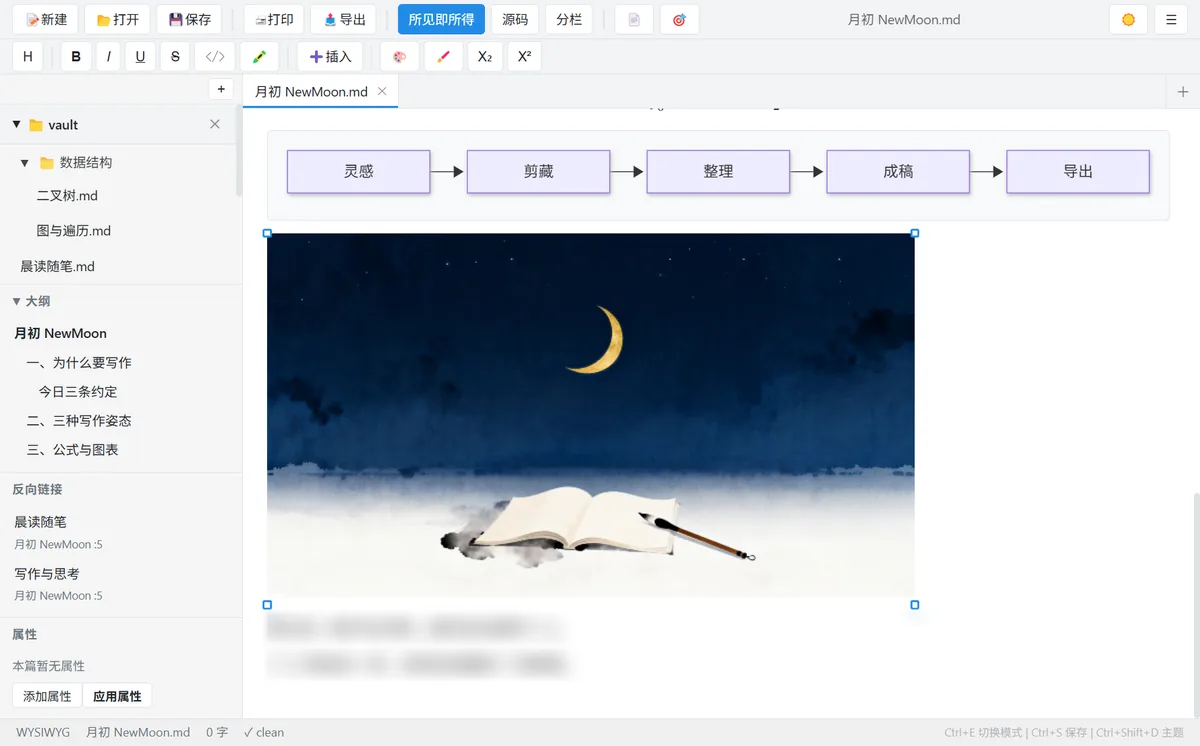Image resolution: width=1200 pixels, height=746 pixels.
Task: Open file 晨读随笔.md in sidebar
Action: pos(58,266)
